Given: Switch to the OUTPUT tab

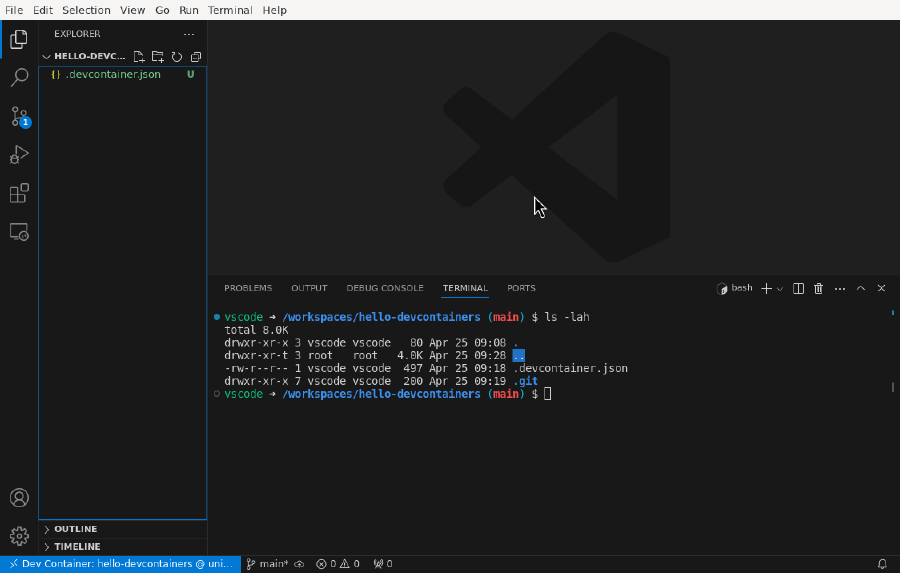Looking at the screenshot, I should pos(309,288).
